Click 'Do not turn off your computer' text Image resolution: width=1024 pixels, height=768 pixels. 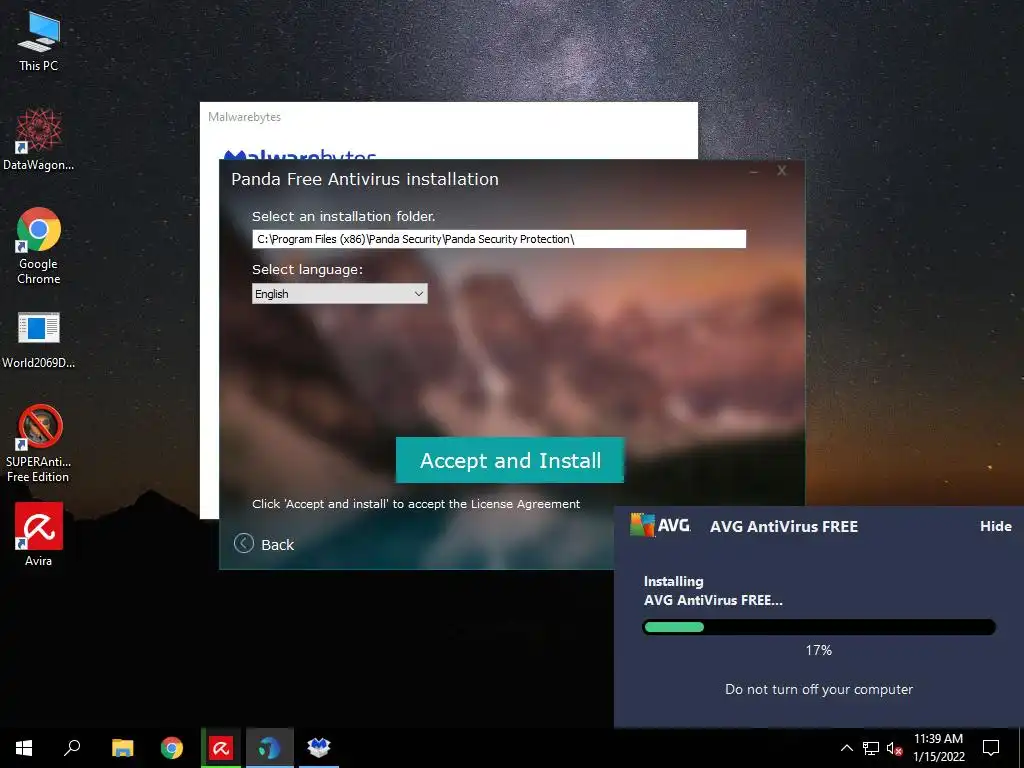coord(819,690)
